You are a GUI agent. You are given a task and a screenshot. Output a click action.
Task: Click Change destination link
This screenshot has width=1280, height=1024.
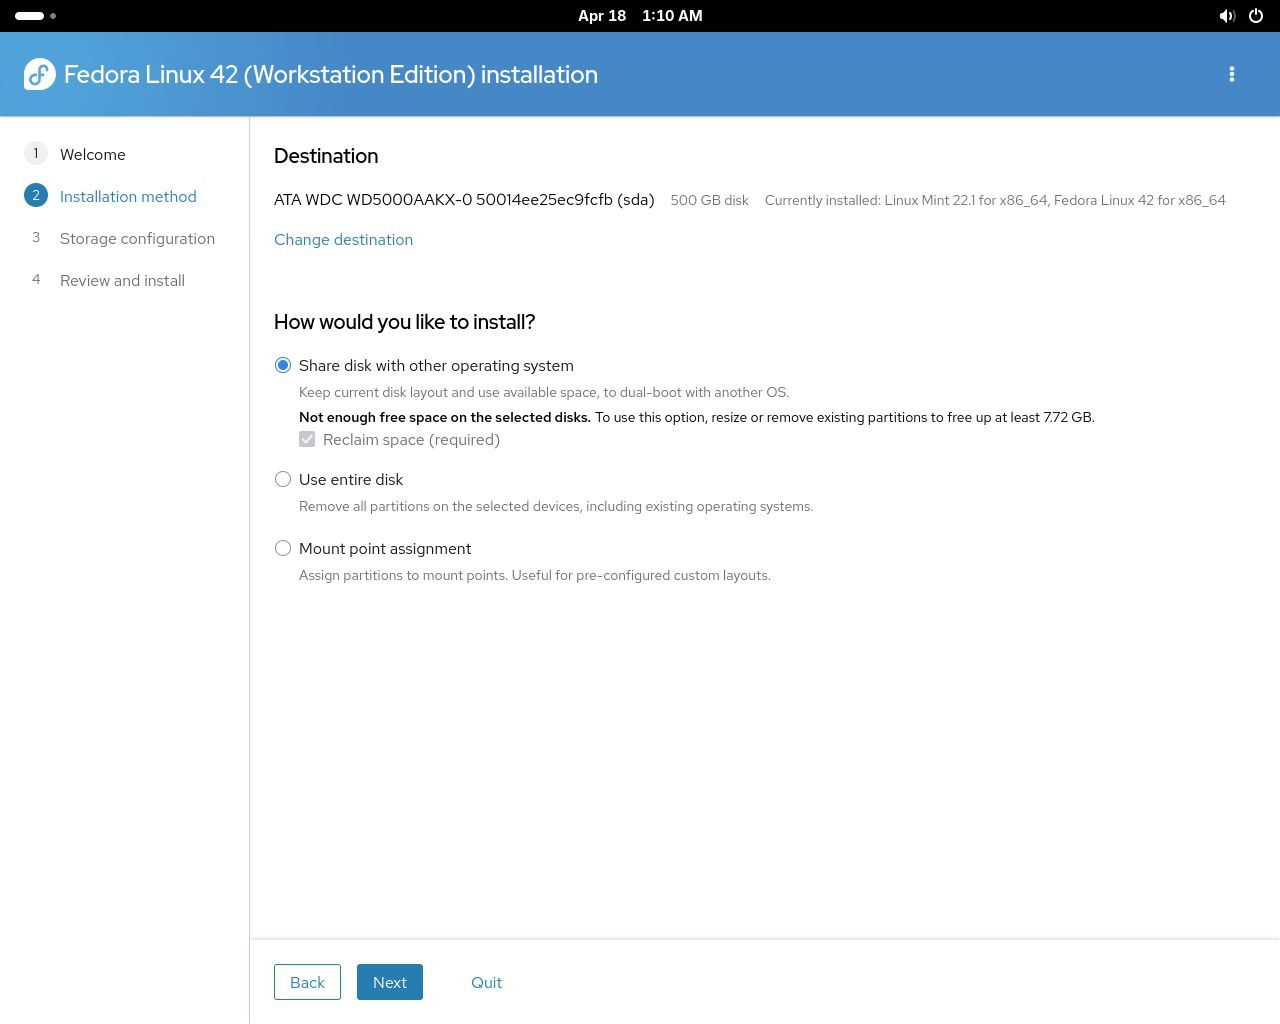coord(343,239)
